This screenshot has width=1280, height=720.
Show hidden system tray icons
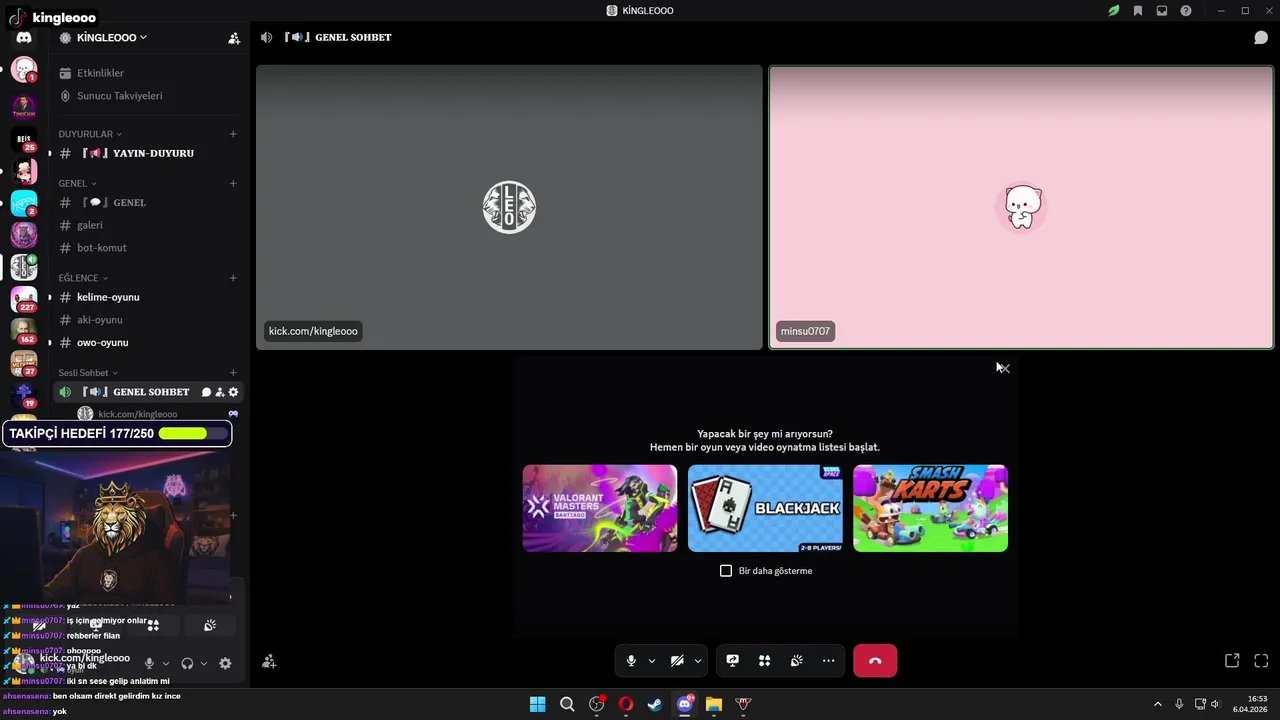pyautogui.click(x=1158, y=704)
